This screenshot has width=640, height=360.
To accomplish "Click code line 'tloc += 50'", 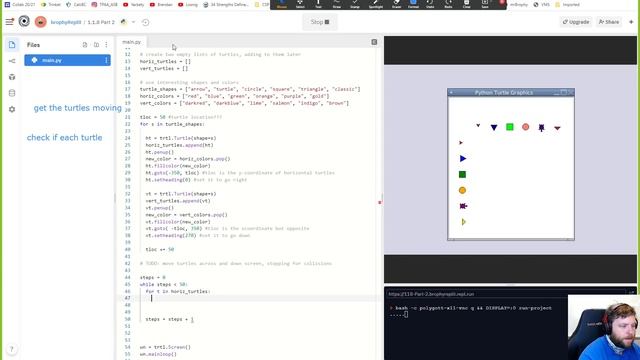I will pos(160,249).
